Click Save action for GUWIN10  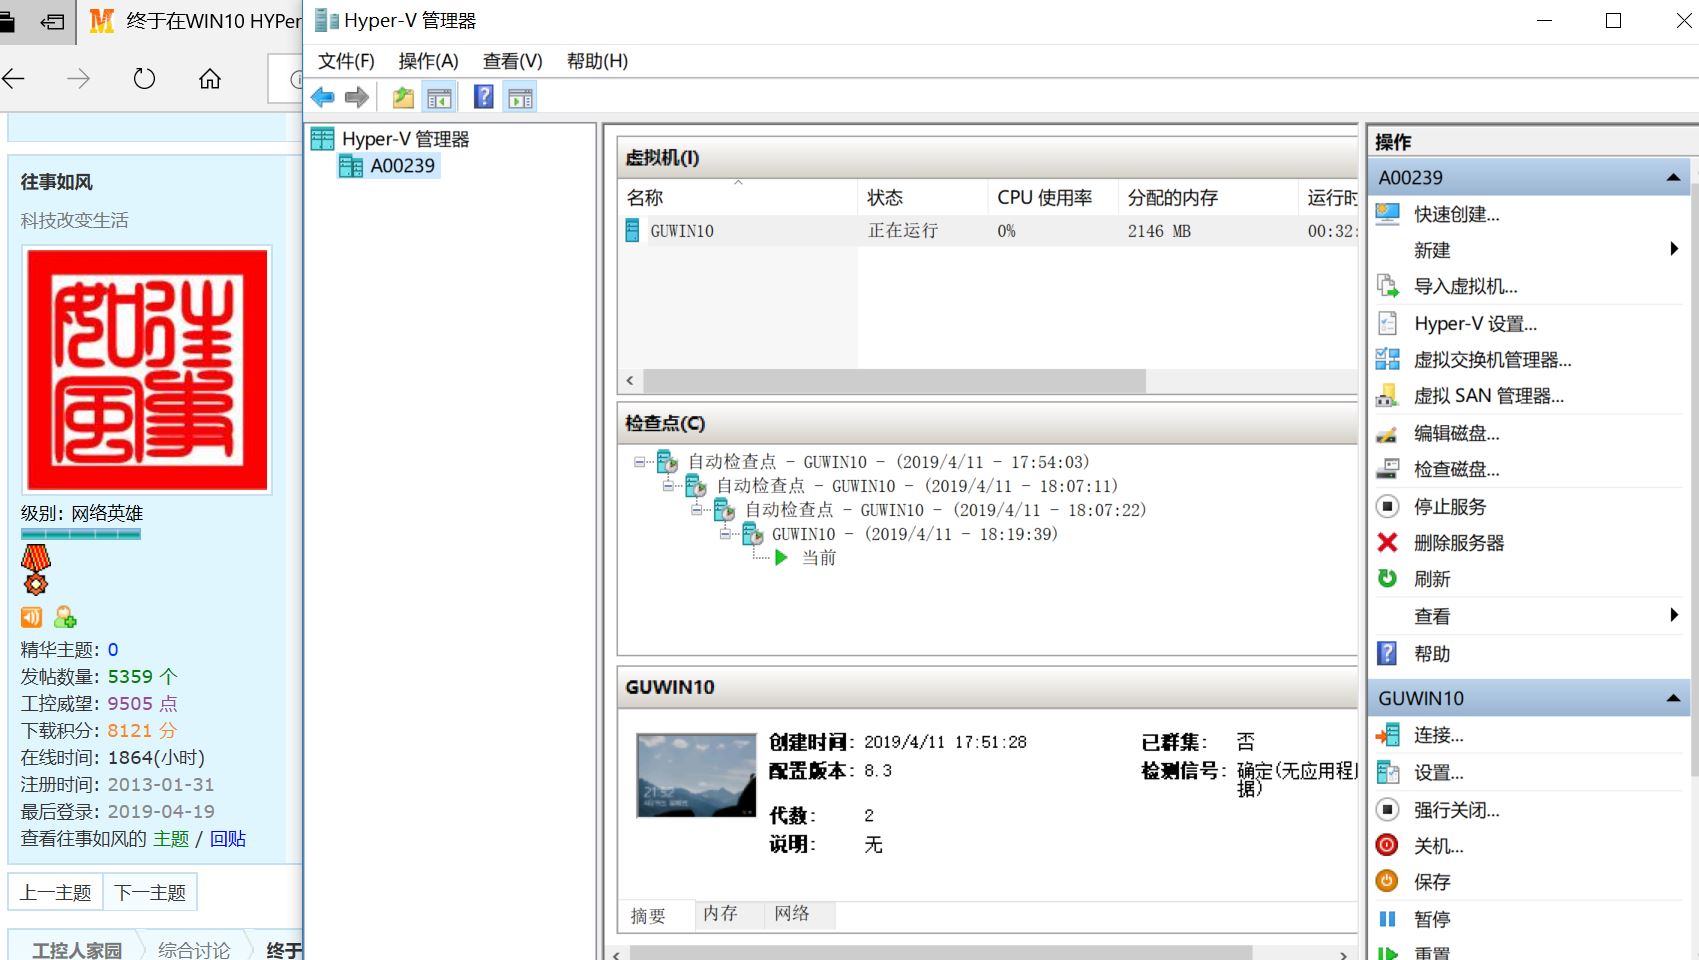(1431, 882)
